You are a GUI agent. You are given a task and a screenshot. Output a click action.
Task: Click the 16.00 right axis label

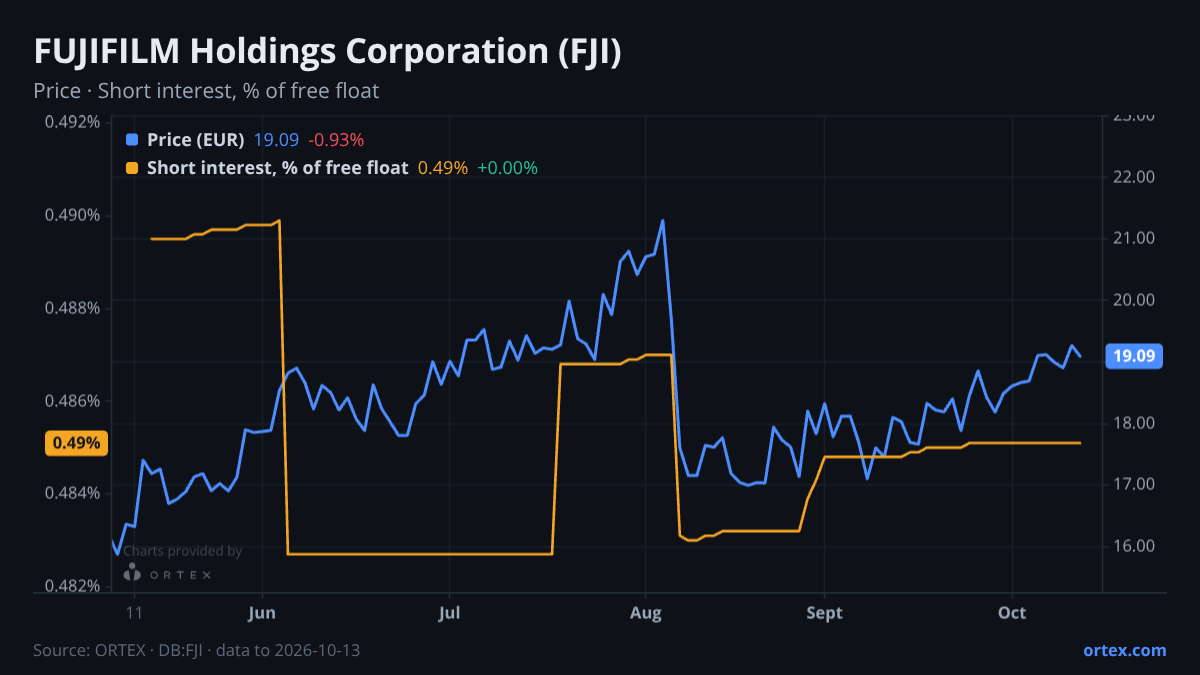(x=1133, y=546)
